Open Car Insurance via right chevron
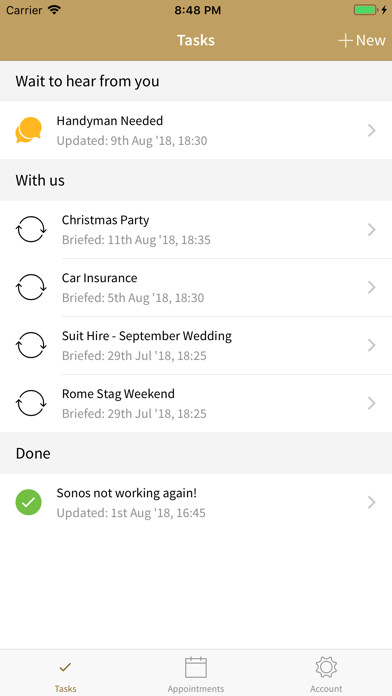This screenshot has height=696, width=392. [372, 288]
